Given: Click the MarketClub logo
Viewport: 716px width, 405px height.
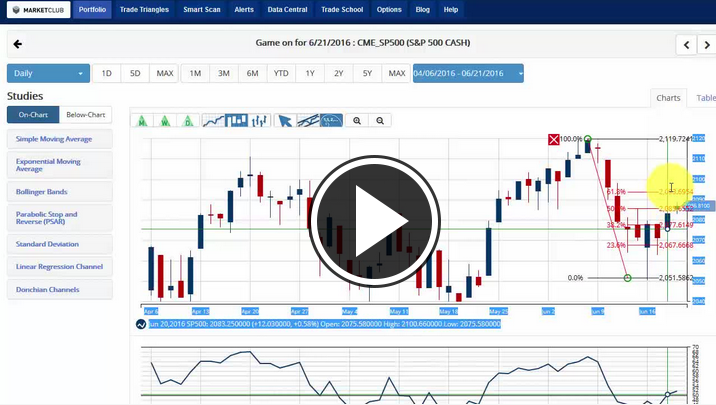Looking at the screenshot, I should click(x=39, y=10).
